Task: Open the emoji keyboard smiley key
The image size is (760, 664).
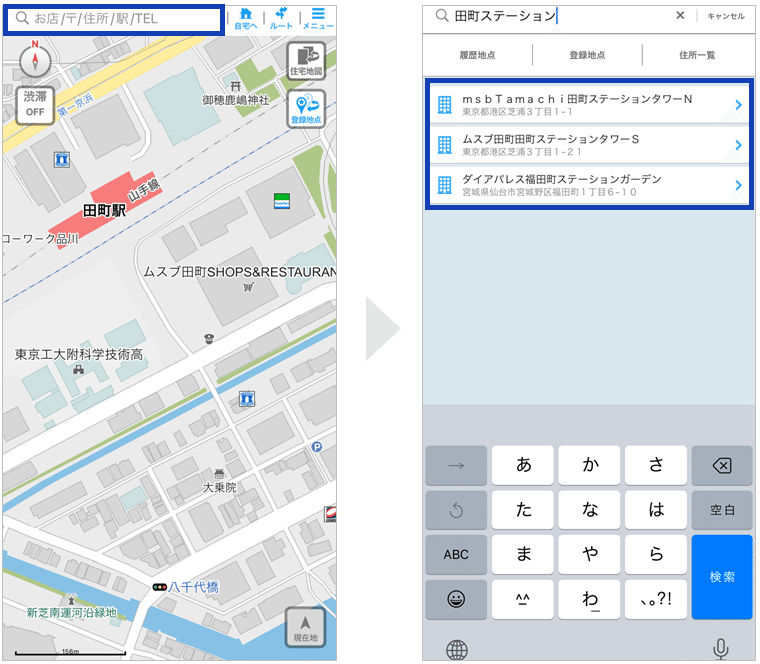Action: pyautogui.click(x=456, y=600)
